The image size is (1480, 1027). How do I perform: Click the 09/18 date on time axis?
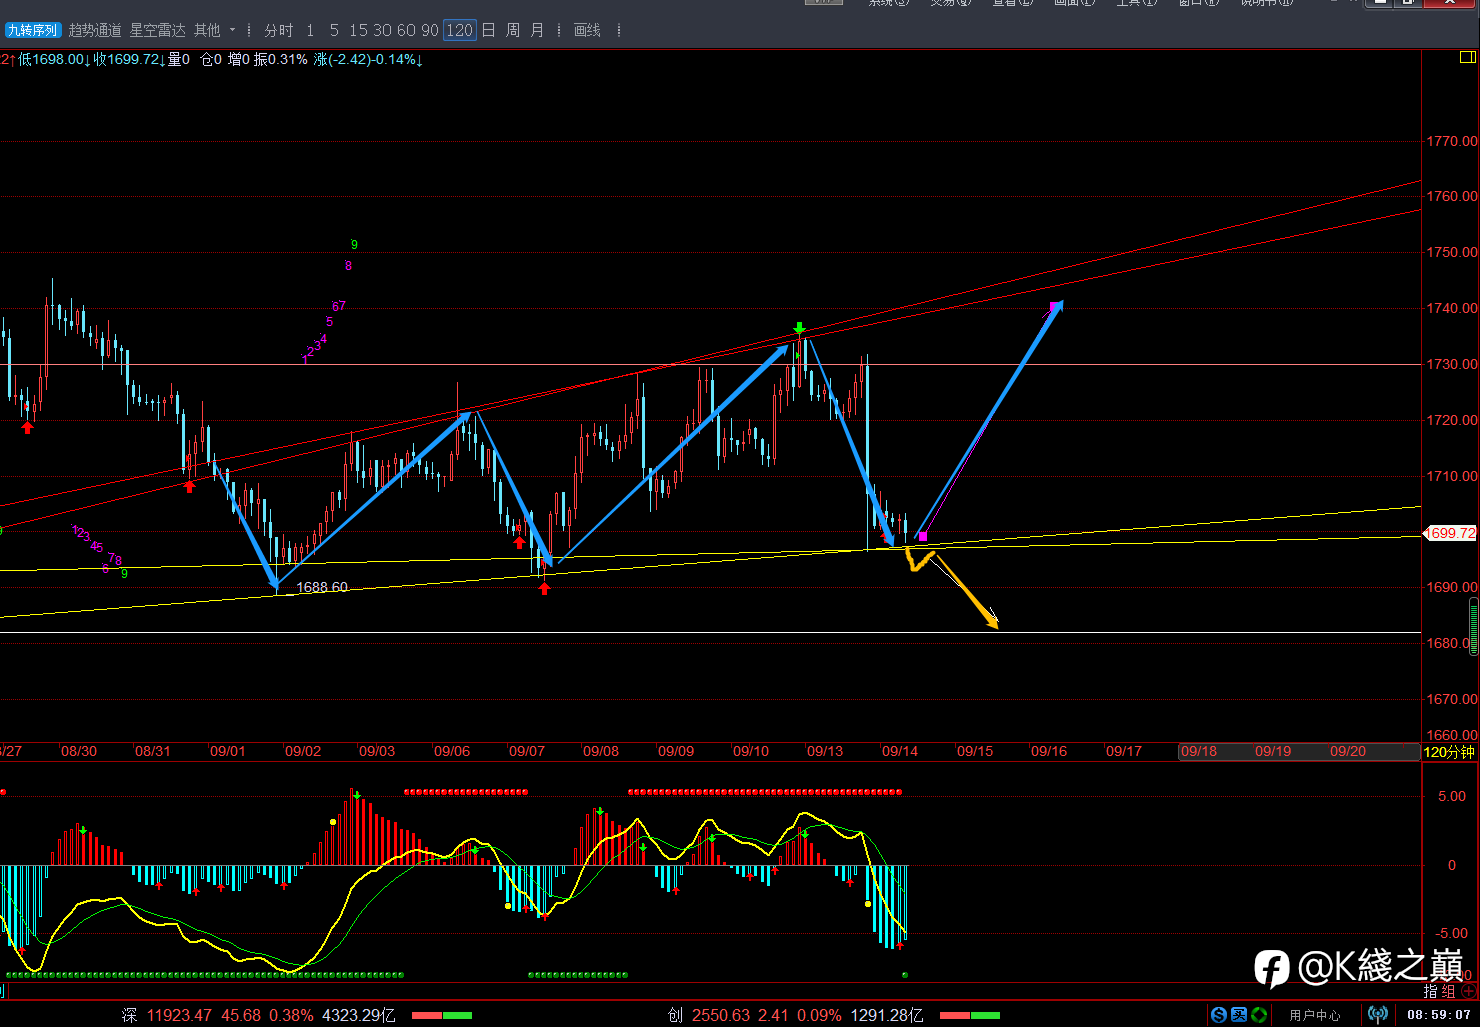pyautogui.click(x=1198, y=751)
